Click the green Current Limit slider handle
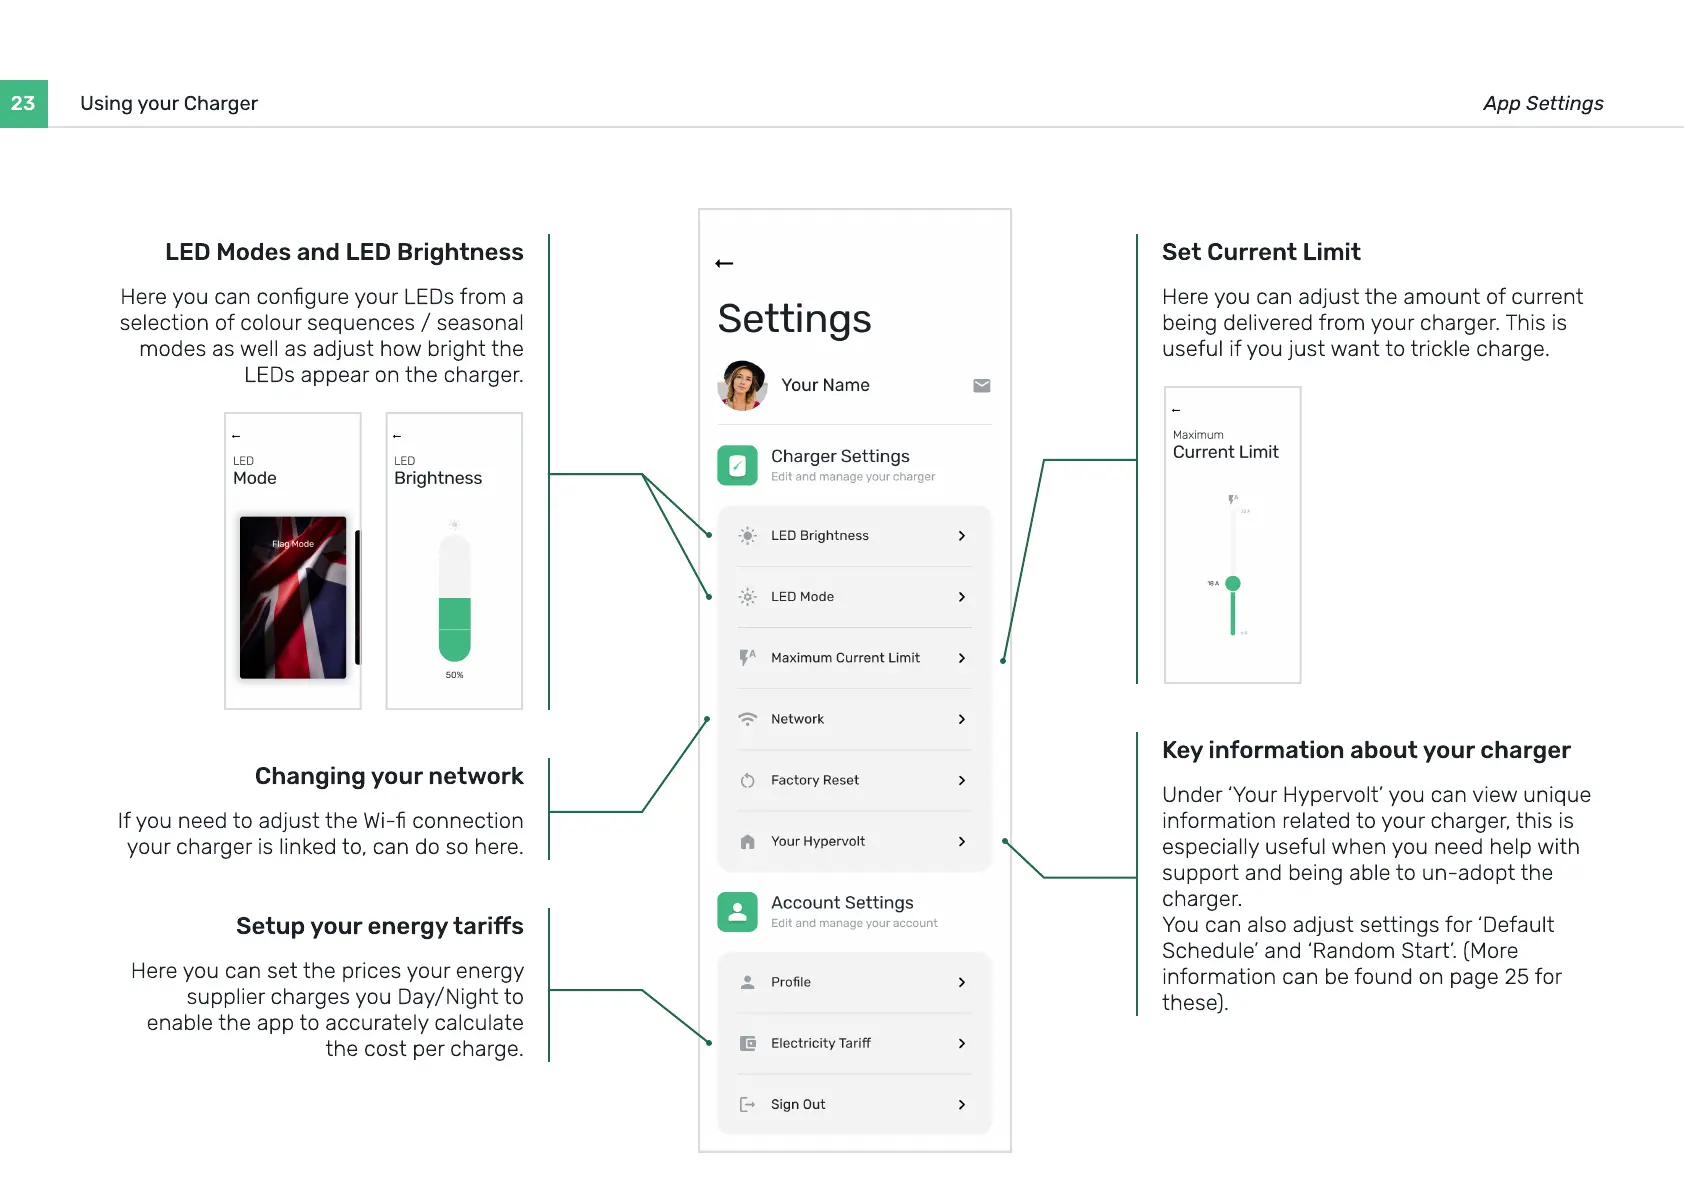Viewport: 1684px width, 1190px height. point(1233,583)
